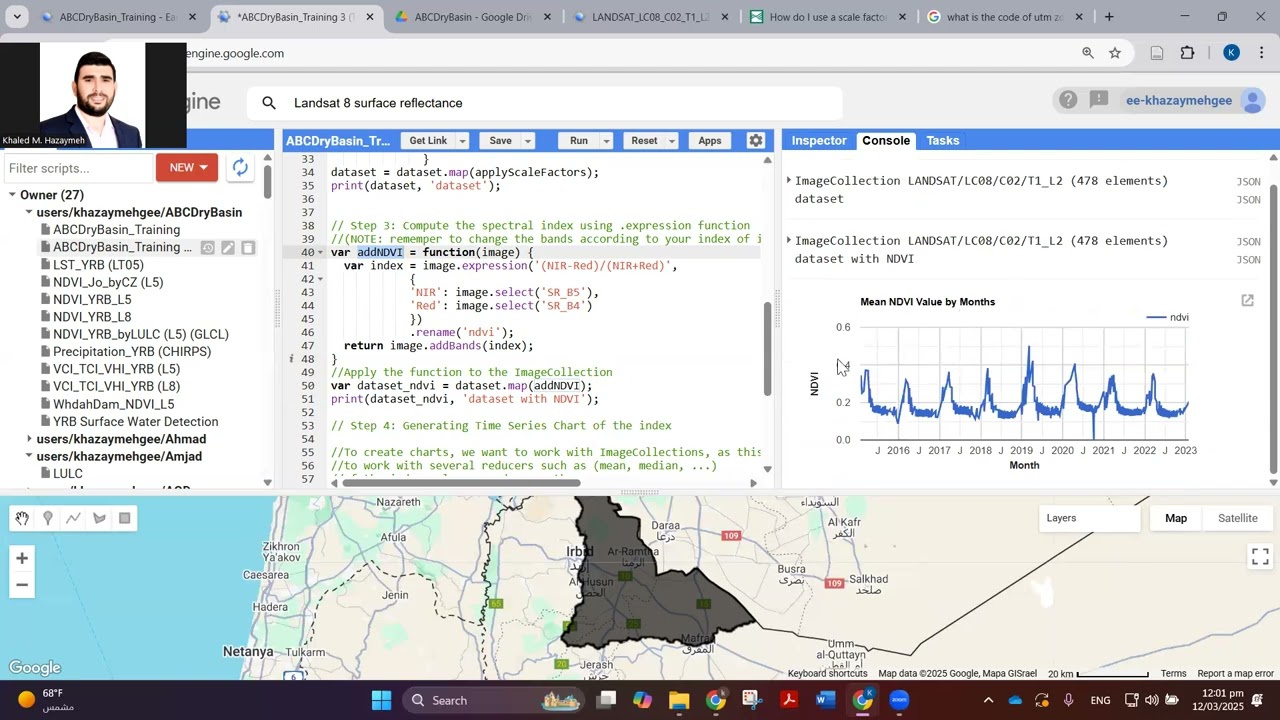1280x720 pixels.
Task: Select the draw rectangle tool
Action: click(x=125, y=518)
